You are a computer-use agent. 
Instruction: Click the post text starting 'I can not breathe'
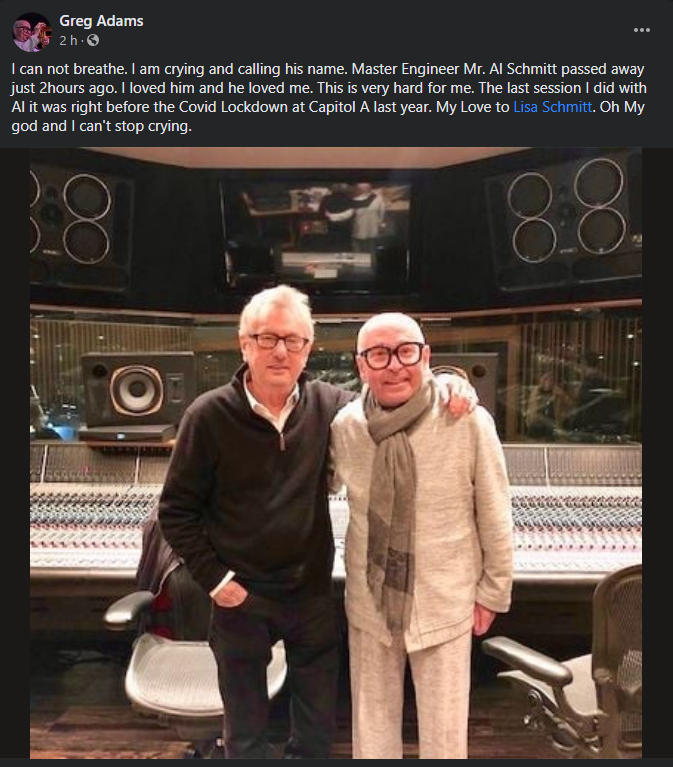pos(329,97)
